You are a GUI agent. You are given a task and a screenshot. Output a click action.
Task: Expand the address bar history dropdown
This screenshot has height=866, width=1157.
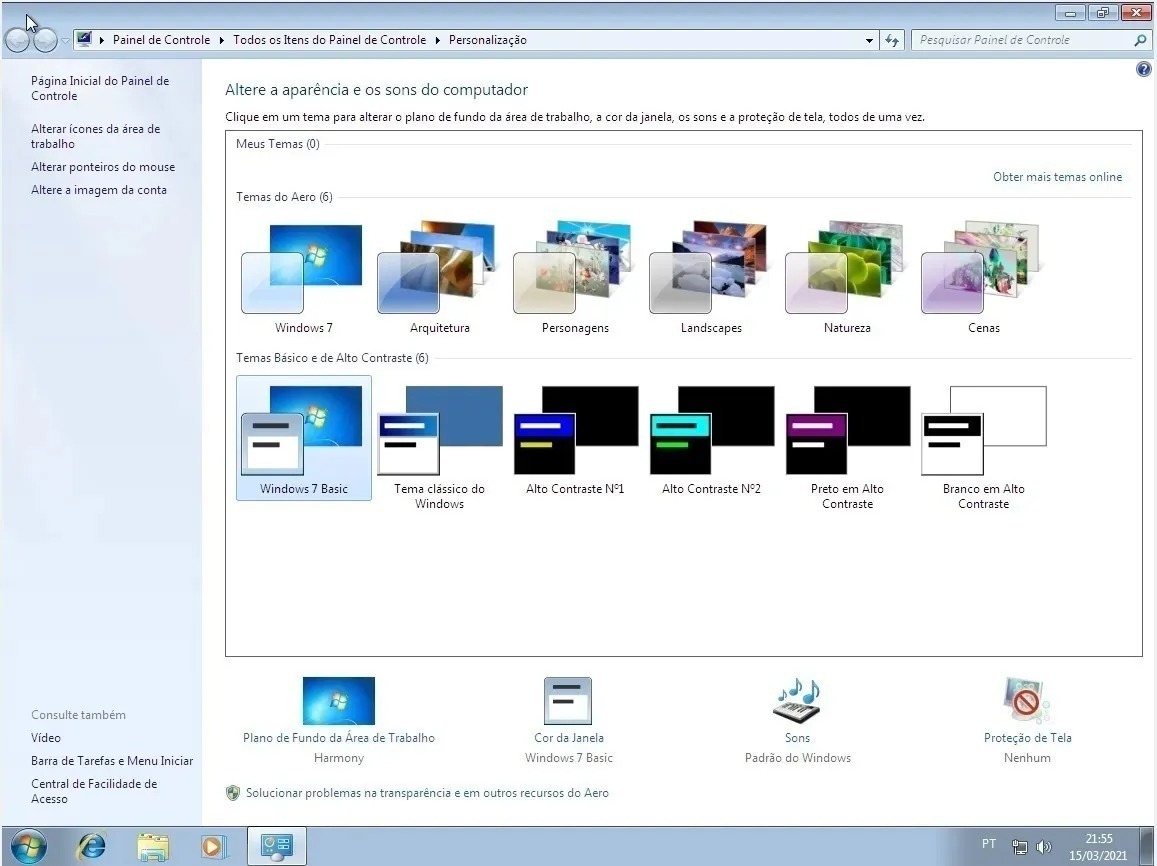click(x=869, y=41)
